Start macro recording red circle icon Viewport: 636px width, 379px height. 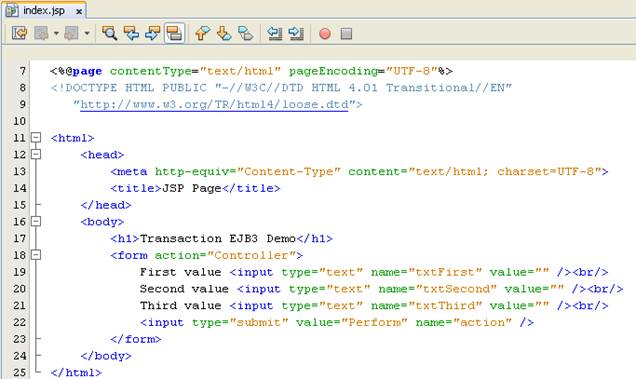click(x=325, y=34)
